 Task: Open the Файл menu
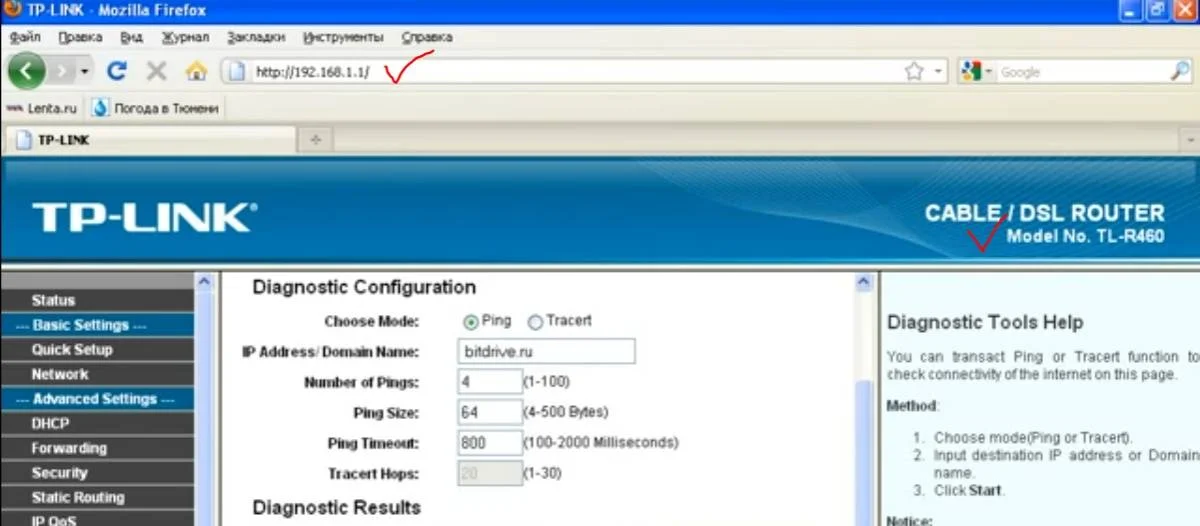pyautogui.click(x=24, y=37)
